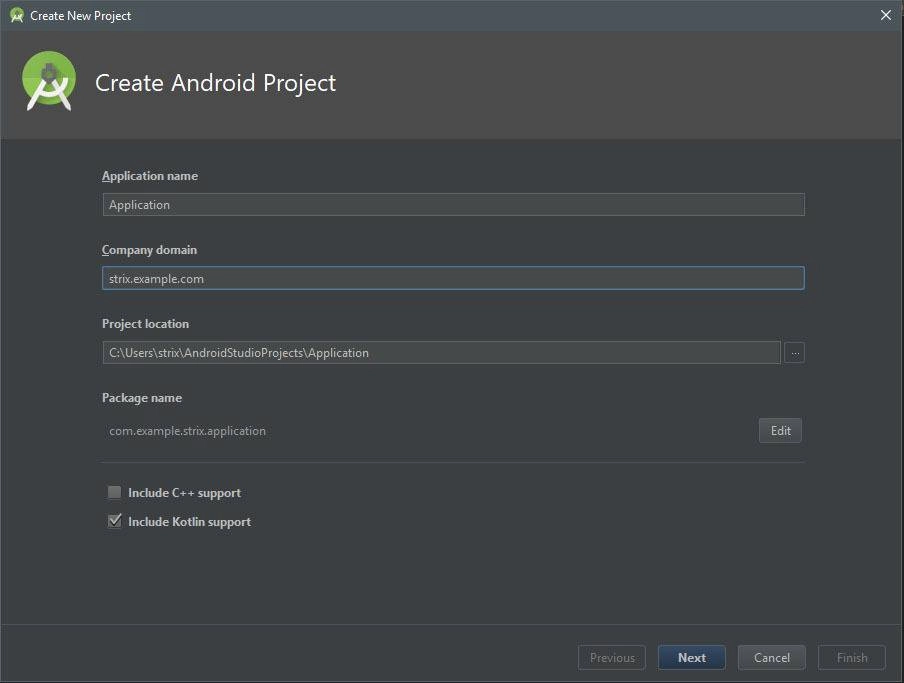This screenshot has width=904, height=683.
Task: Click the Company domain label
Action: [149, 250]
